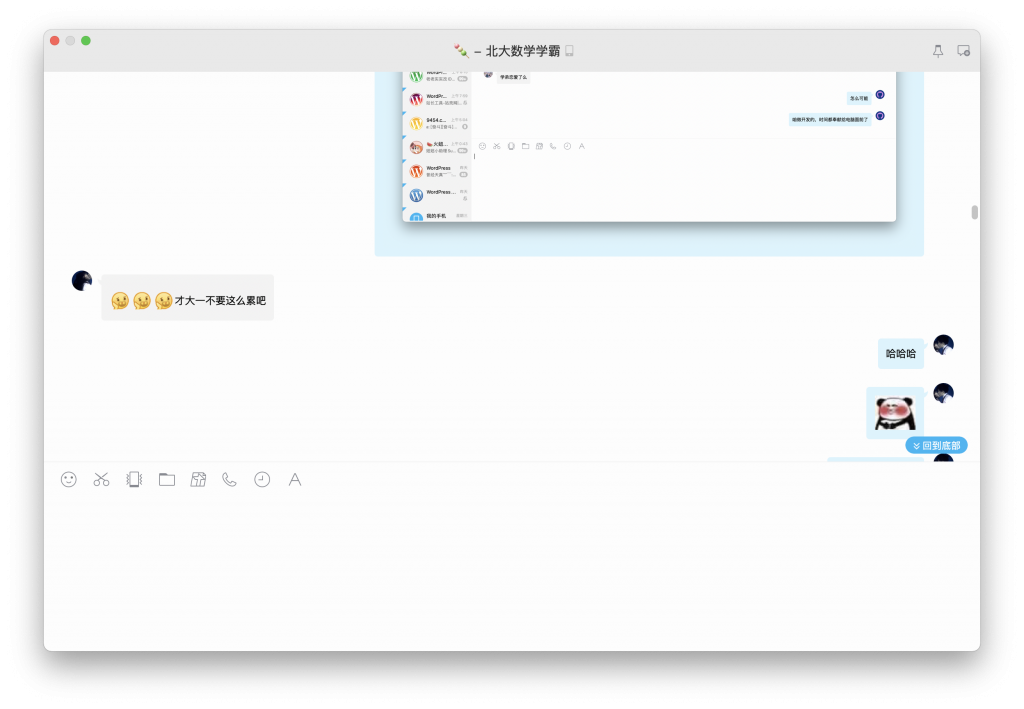The image size is (1024, 709).
Task: Select the 才大一不要这么累吧 message bubble
Action: click(187, 297)
